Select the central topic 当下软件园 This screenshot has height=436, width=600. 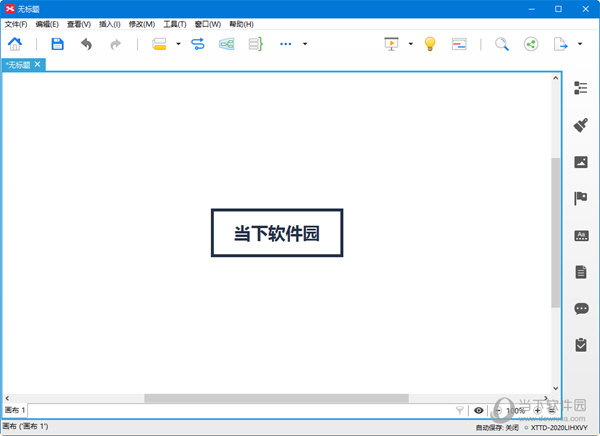[277, 233]
